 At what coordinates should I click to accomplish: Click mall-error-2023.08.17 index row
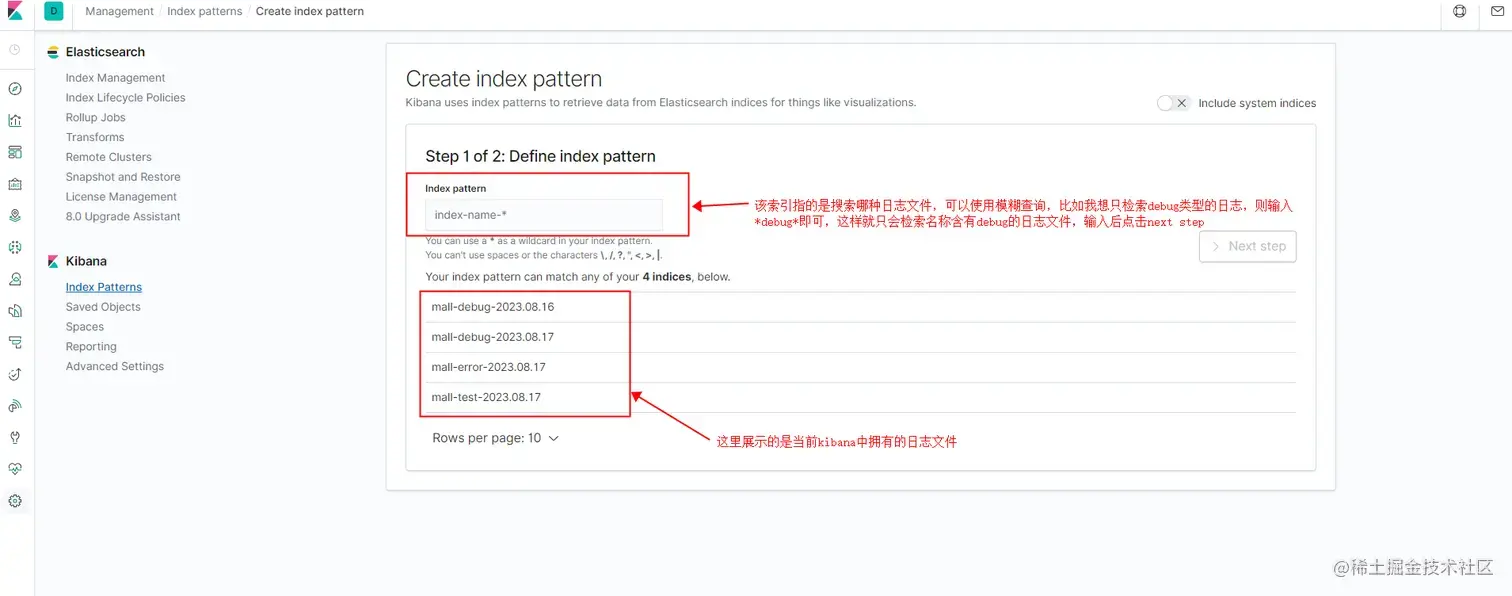point(860,367)
